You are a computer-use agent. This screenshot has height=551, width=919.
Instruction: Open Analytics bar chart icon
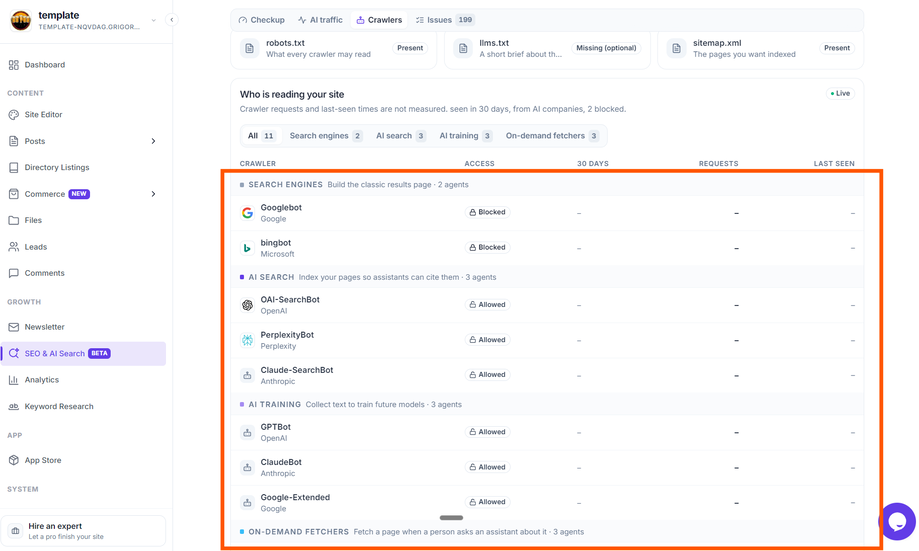[13, 380]
